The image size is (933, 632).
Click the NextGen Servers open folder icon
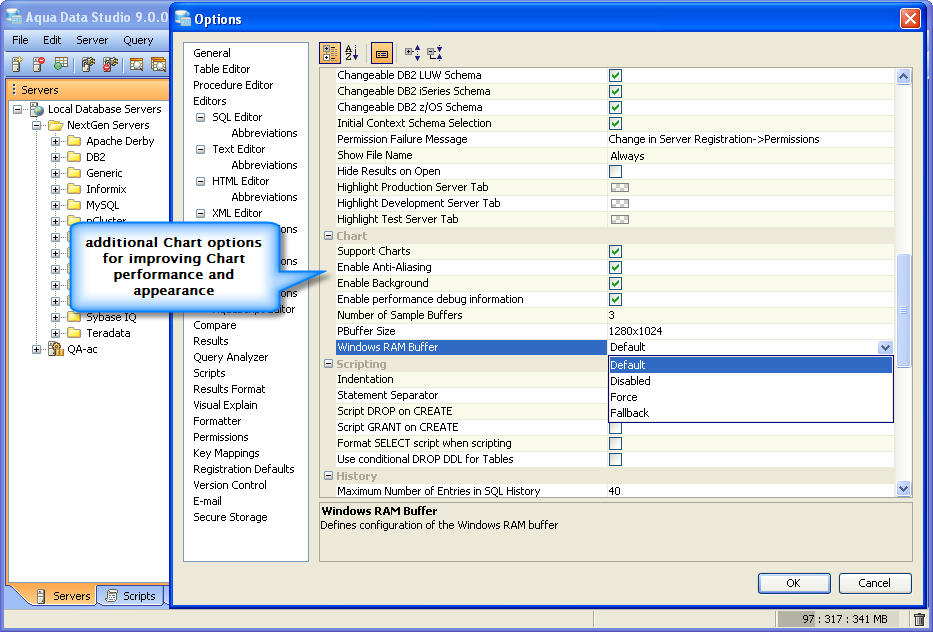click(x=56, y=125)
